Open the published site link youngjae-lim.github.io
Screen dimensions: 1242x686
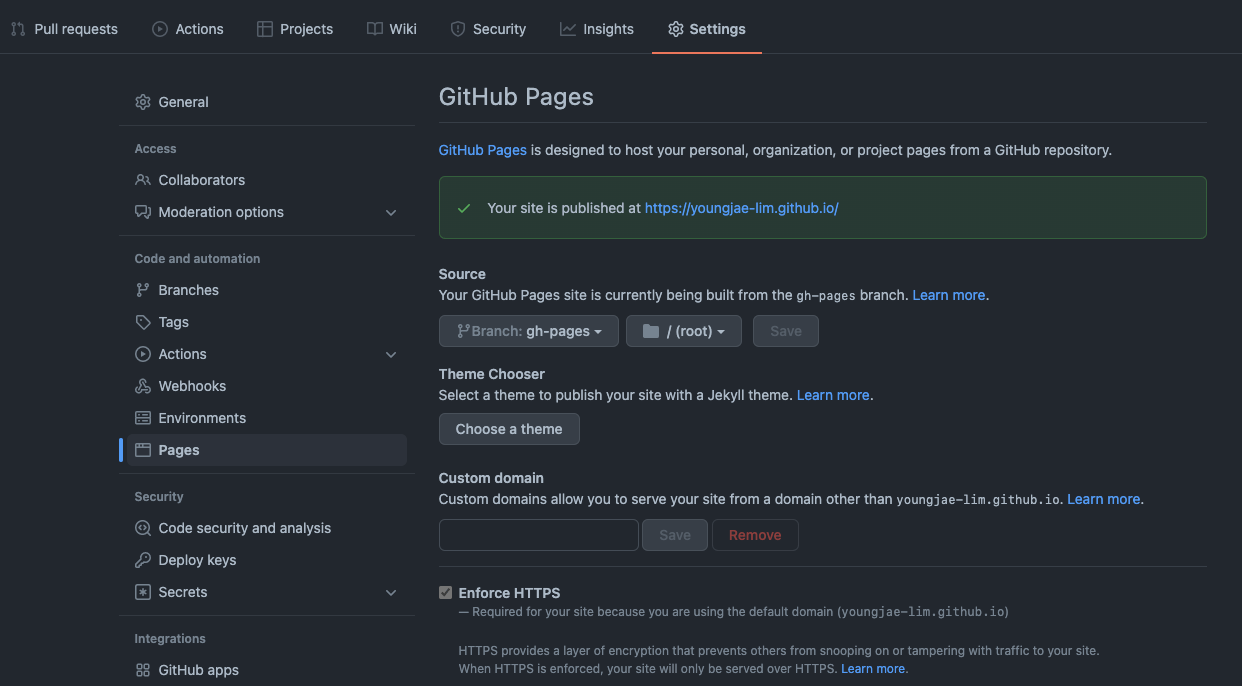(x=742, y=208)
